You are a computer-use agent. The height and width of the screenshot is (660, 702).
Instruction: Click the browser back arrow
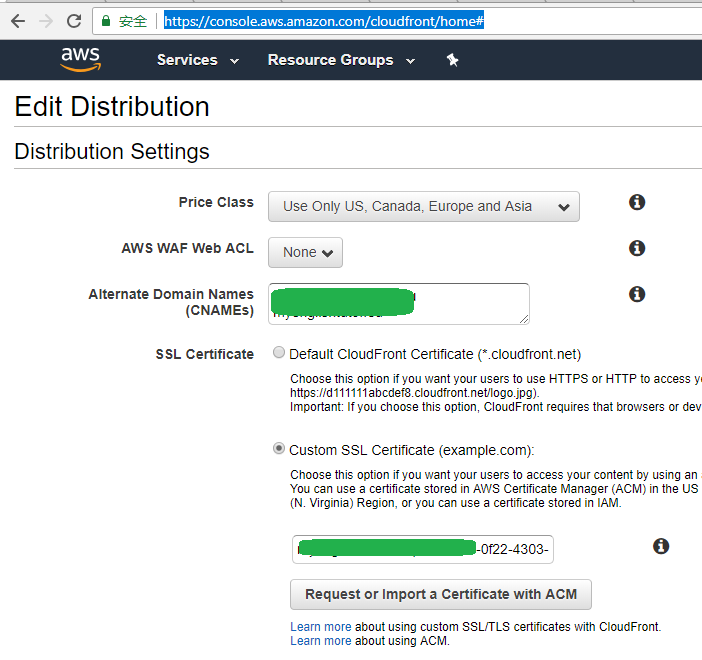(x=17, y=21)
